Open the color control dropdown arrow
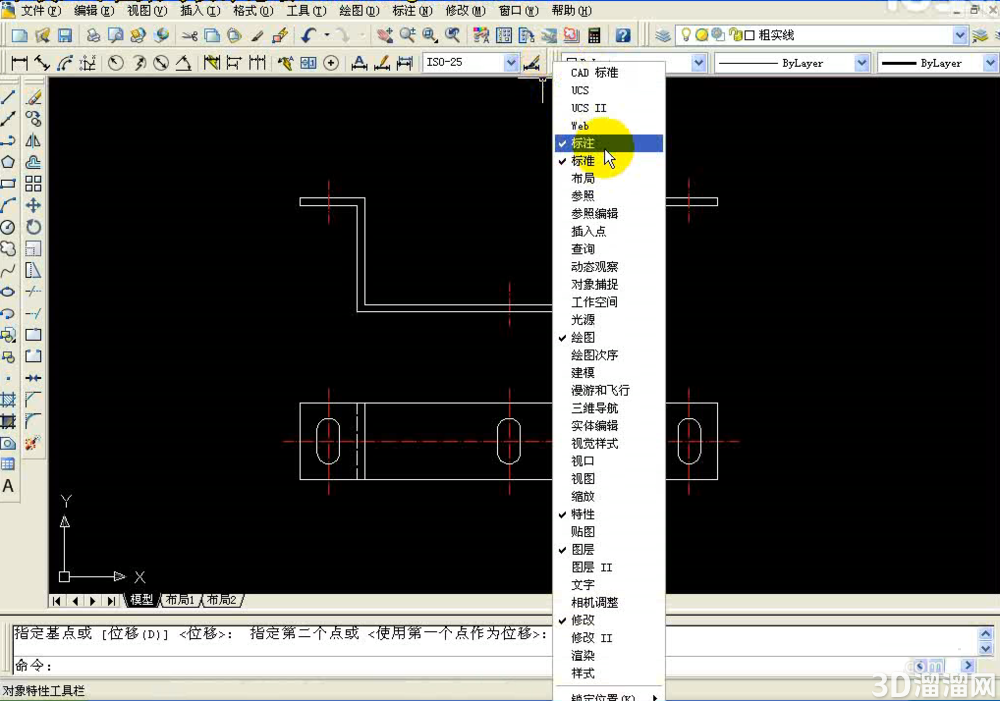1000x701 pixels. point(698,63)
